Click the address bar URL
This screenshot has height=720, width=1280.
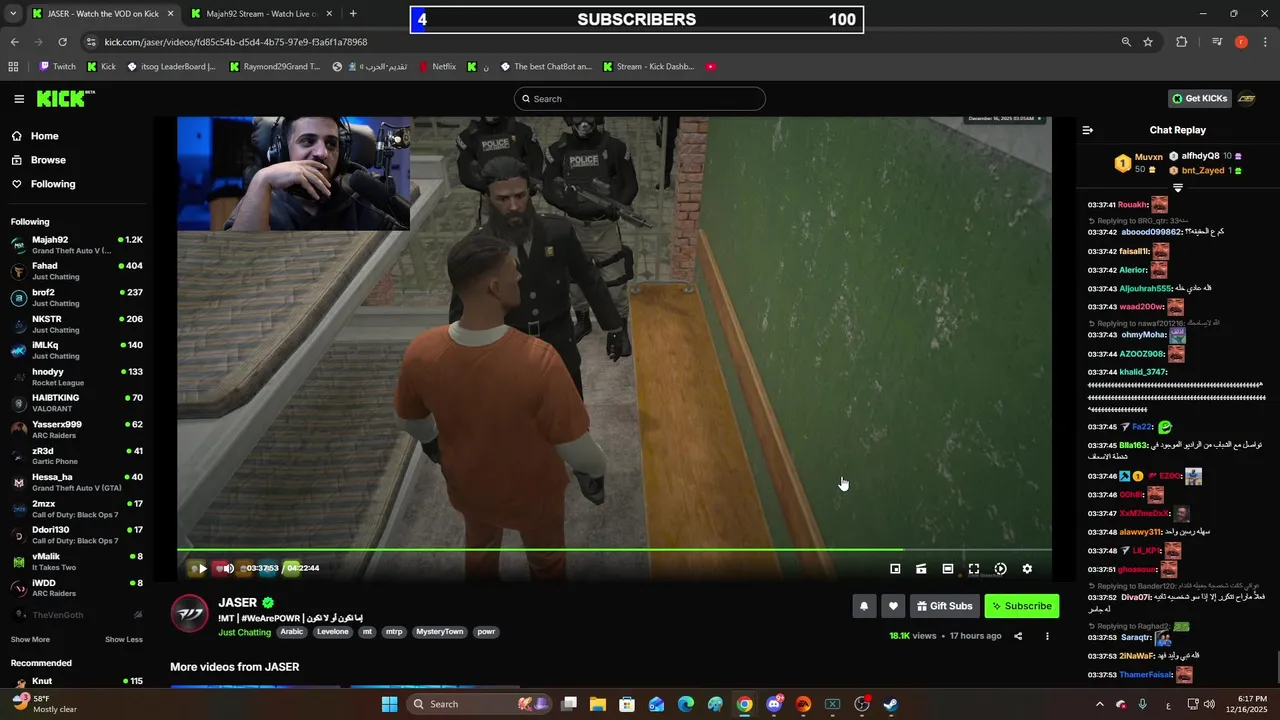point(236,42)
